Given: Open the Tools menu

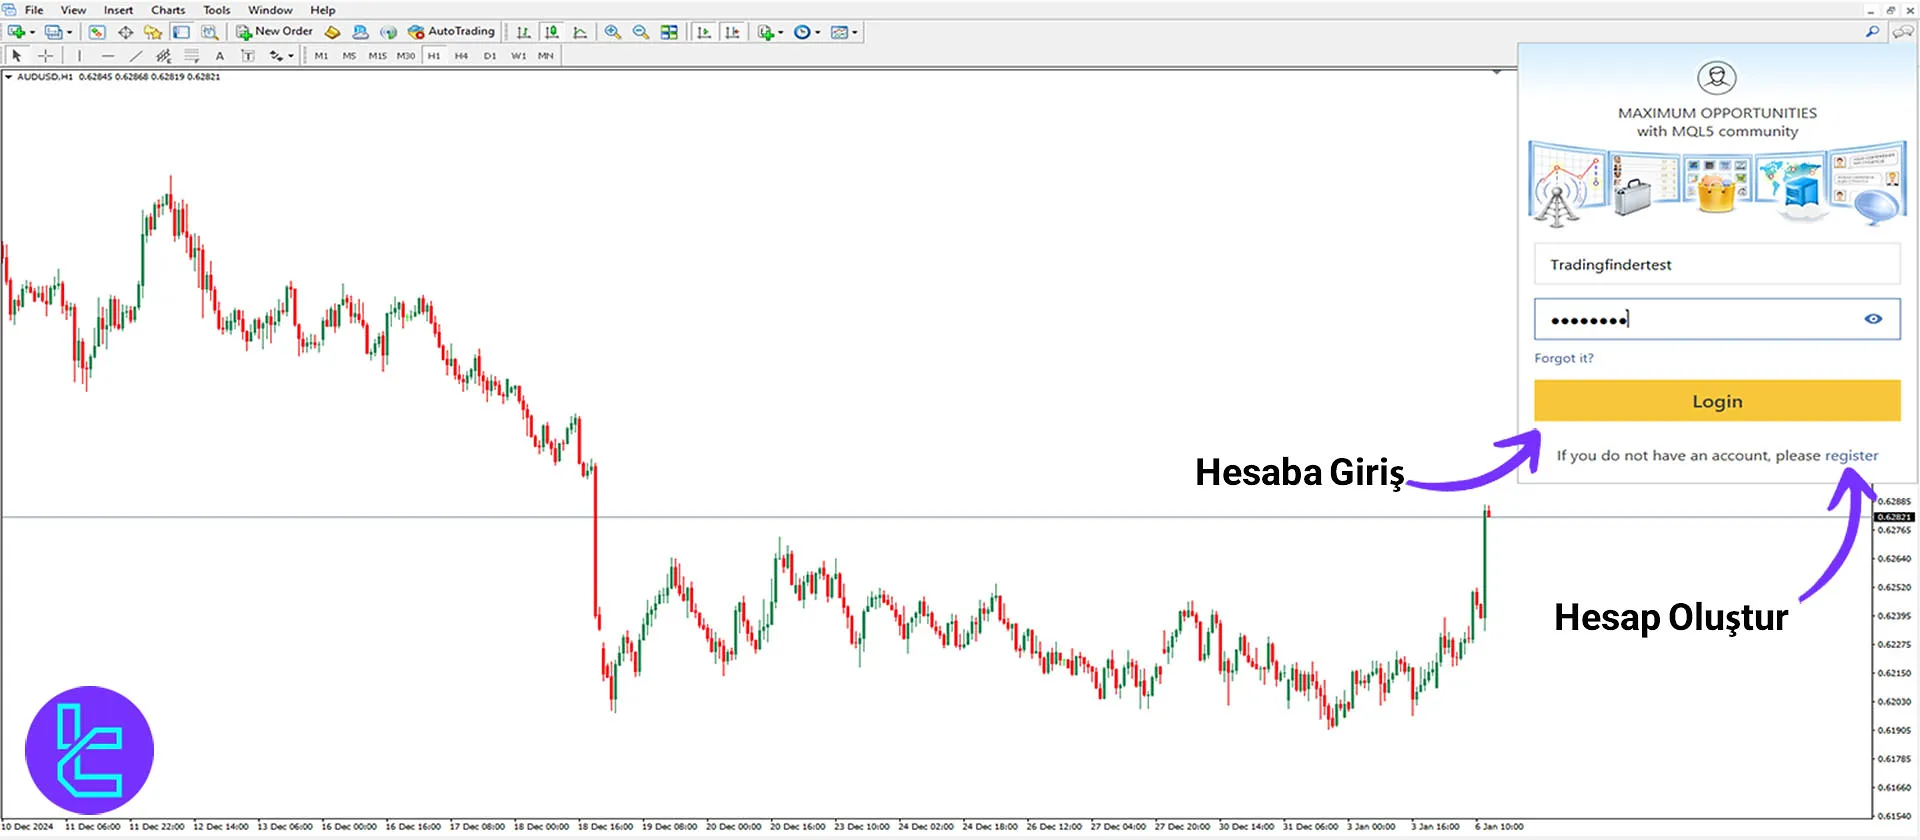Looking at the screenshot, I should [216, 10].
